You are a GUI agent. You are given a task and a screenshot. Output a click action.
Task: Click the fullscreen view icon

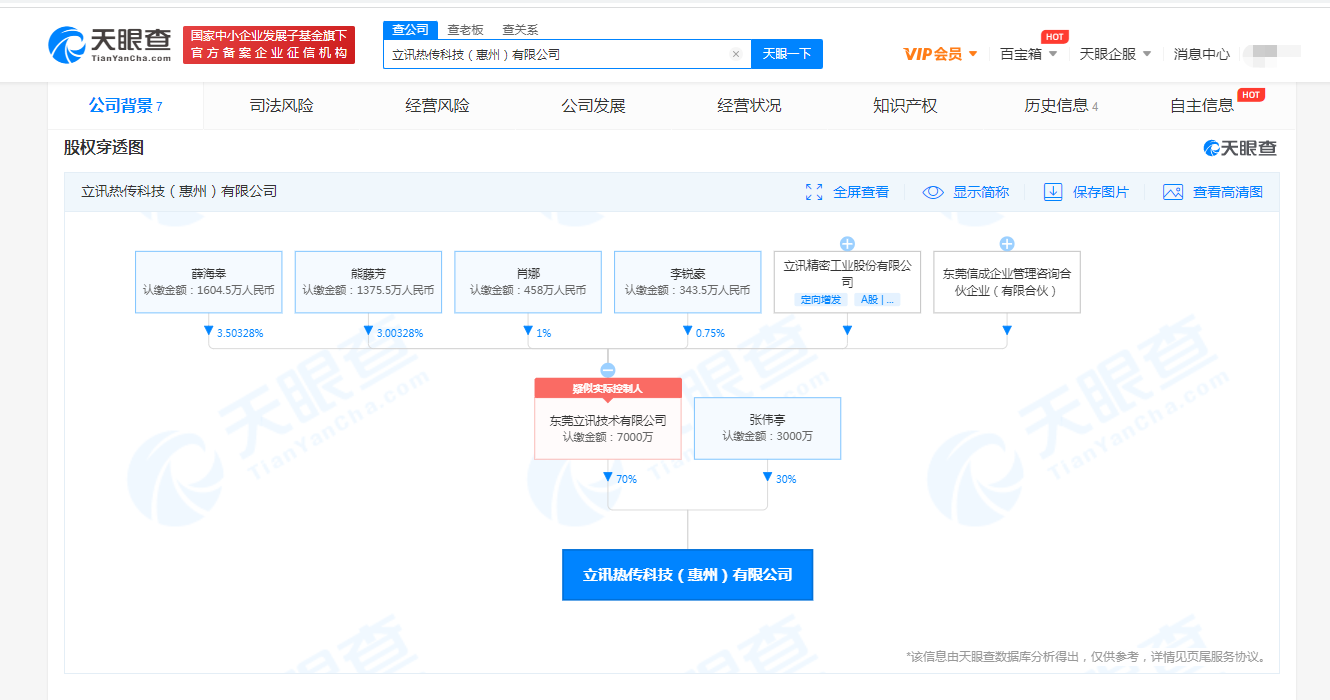tap(814, 192)
